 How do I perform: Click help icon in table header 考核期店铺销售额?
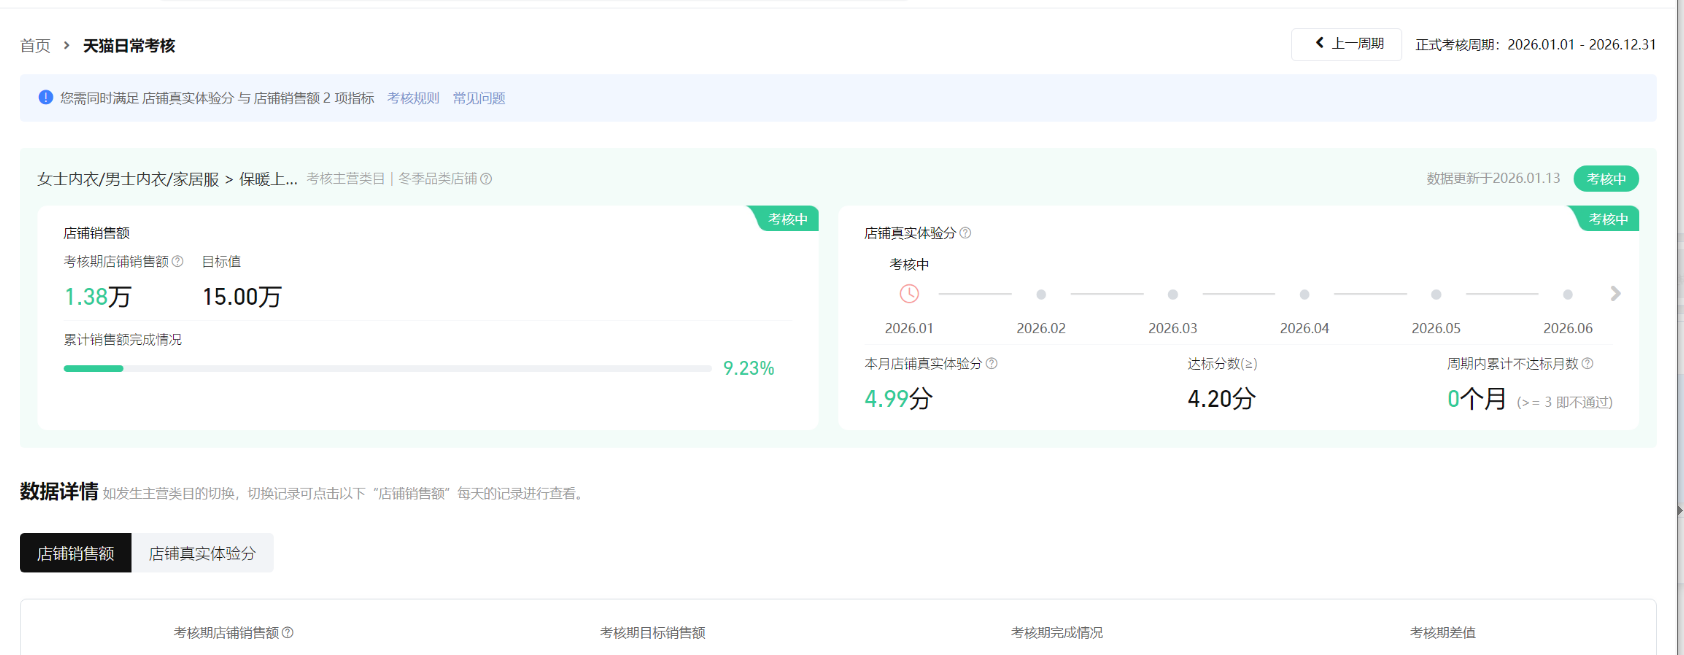coord(288,632)
